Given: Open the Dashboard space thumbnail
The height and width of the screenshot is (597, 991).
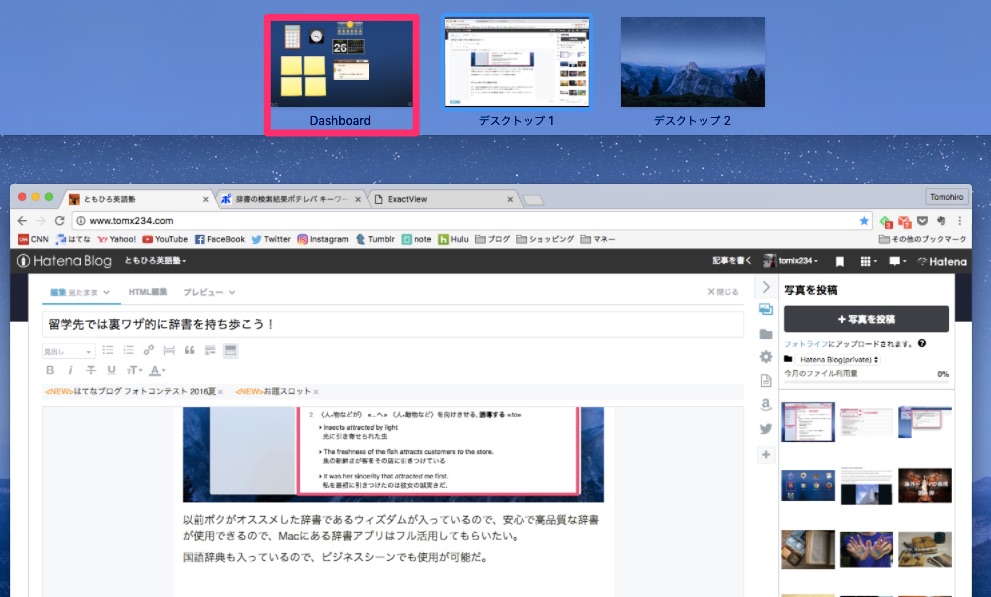Looking at the screenshot, I should (341, 63).
